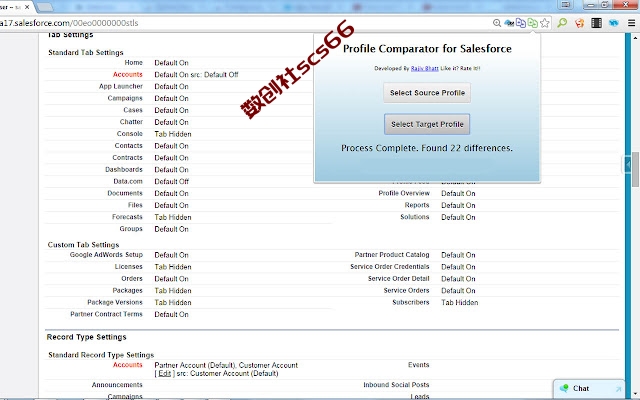Click the Partner Product Catalog label
Viewport: 640px width, 400px height.
point(392,254)
